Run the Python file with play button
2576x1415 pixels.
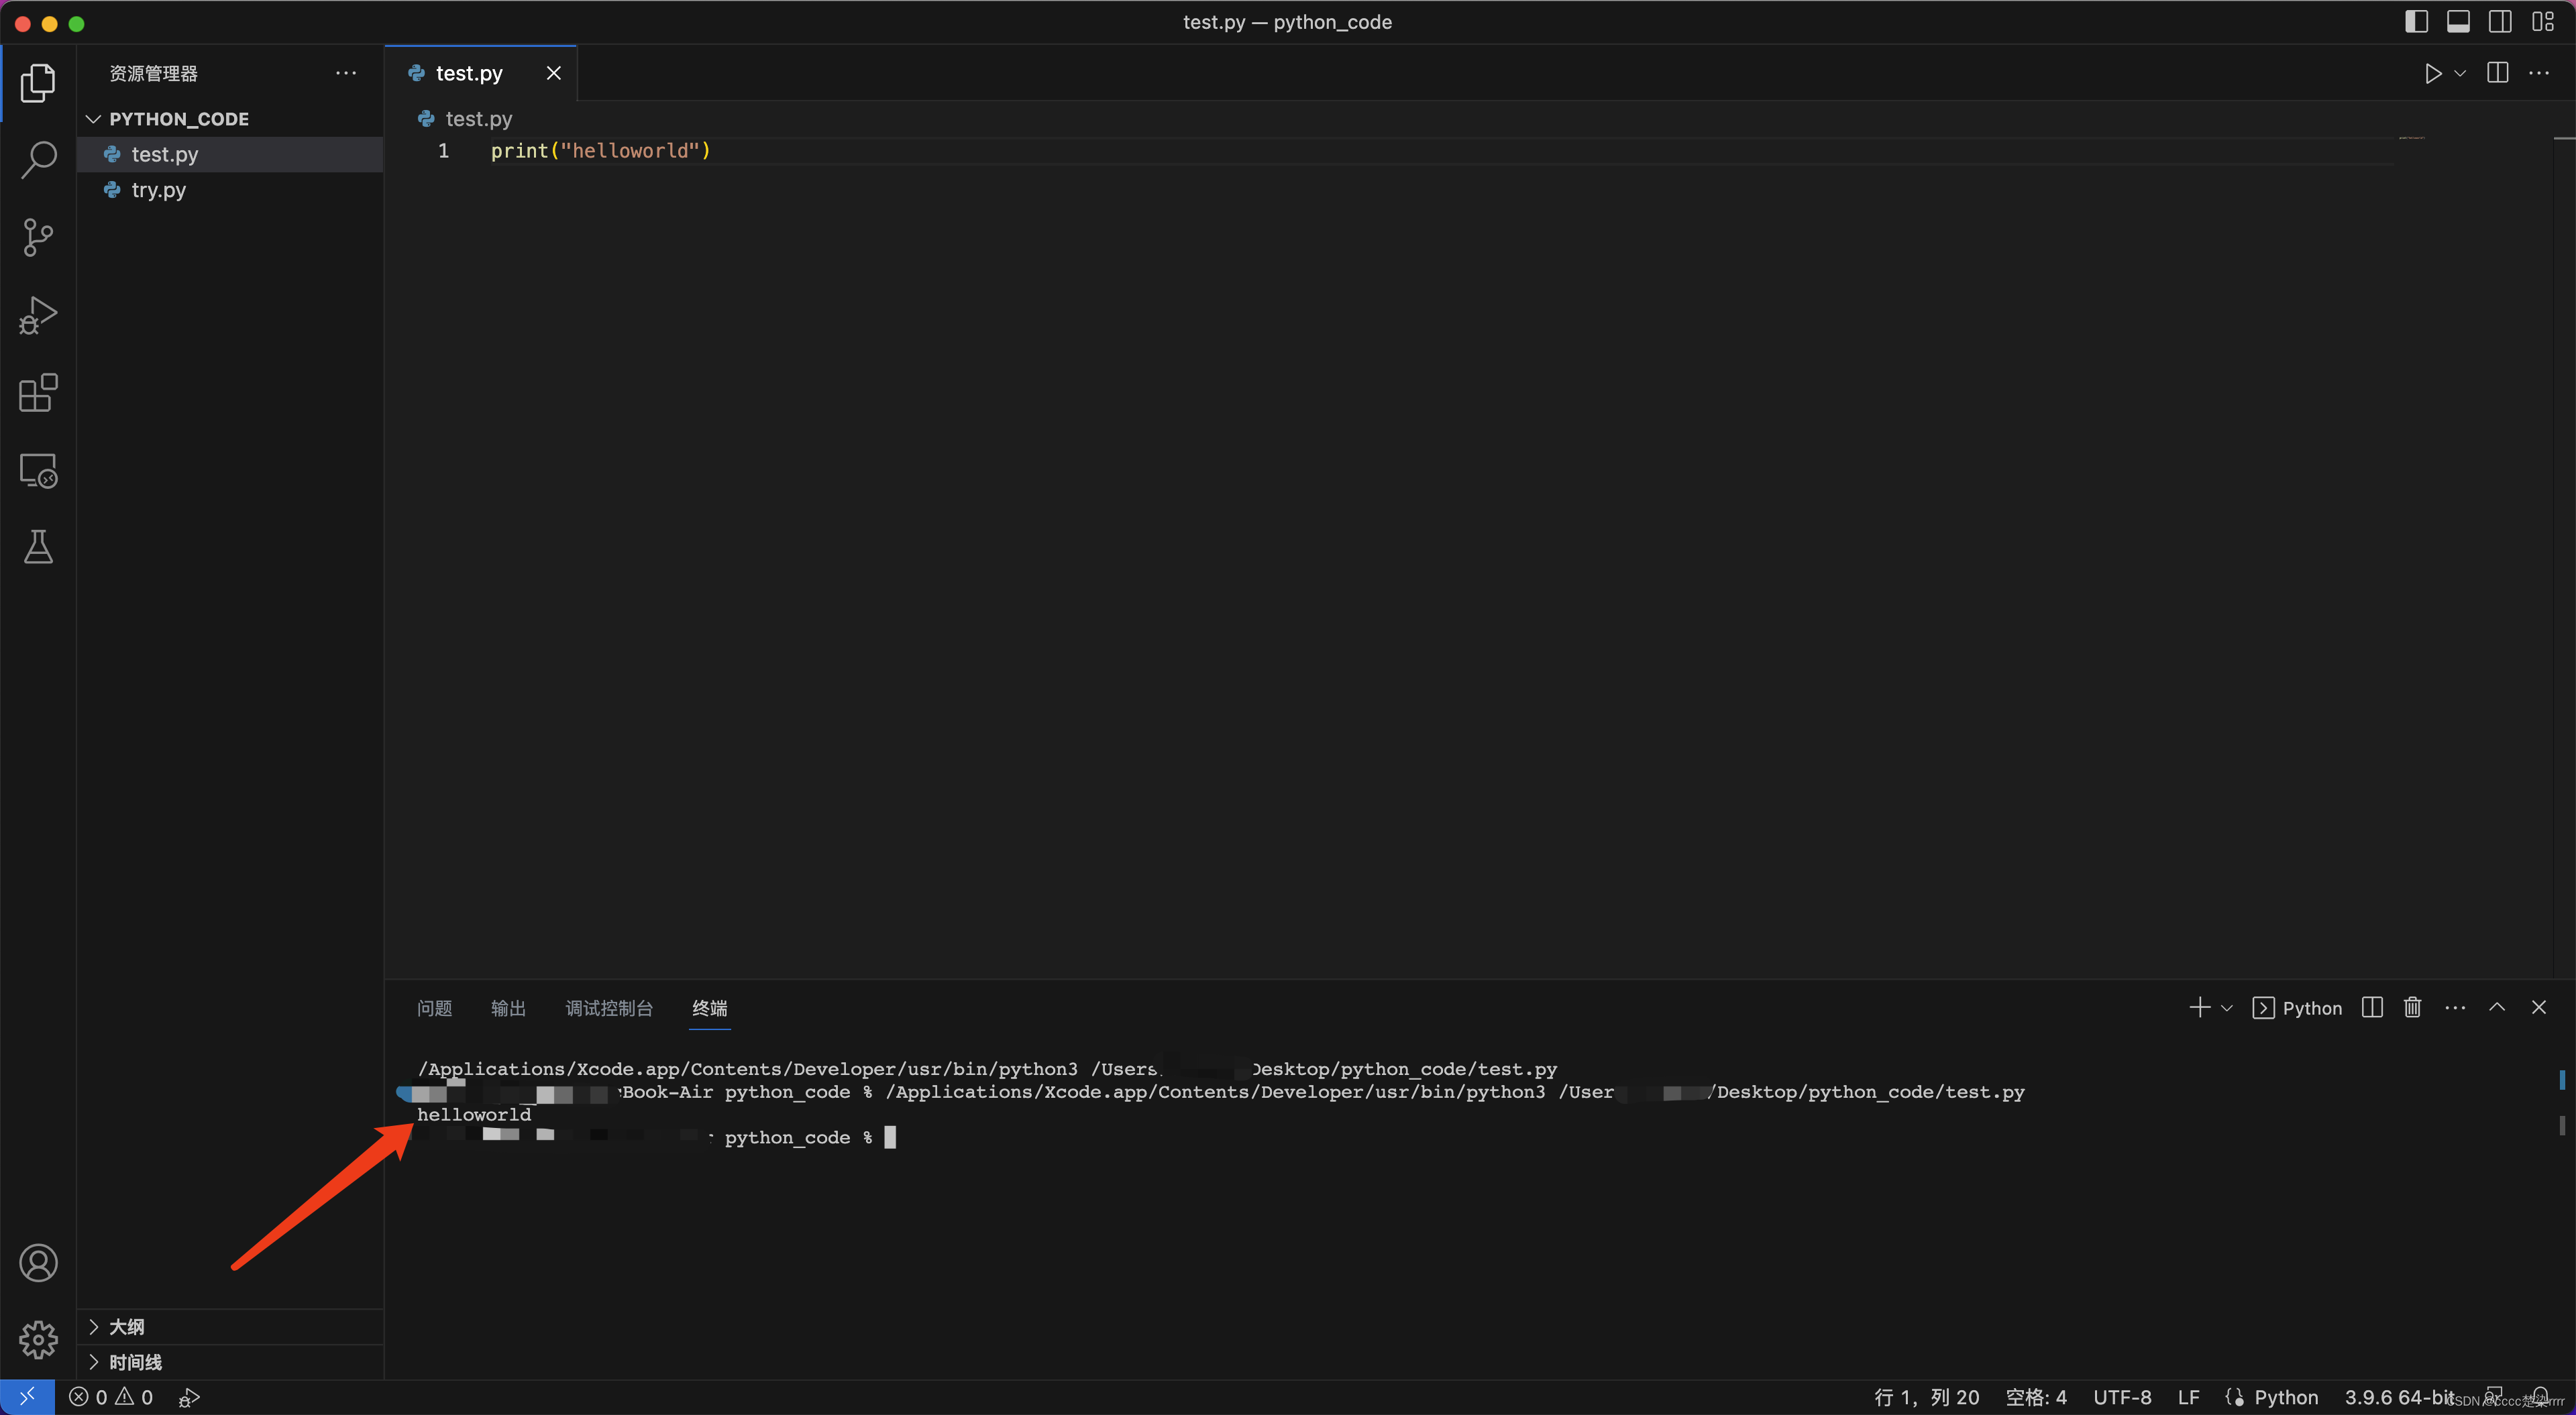pos(2432,73)
